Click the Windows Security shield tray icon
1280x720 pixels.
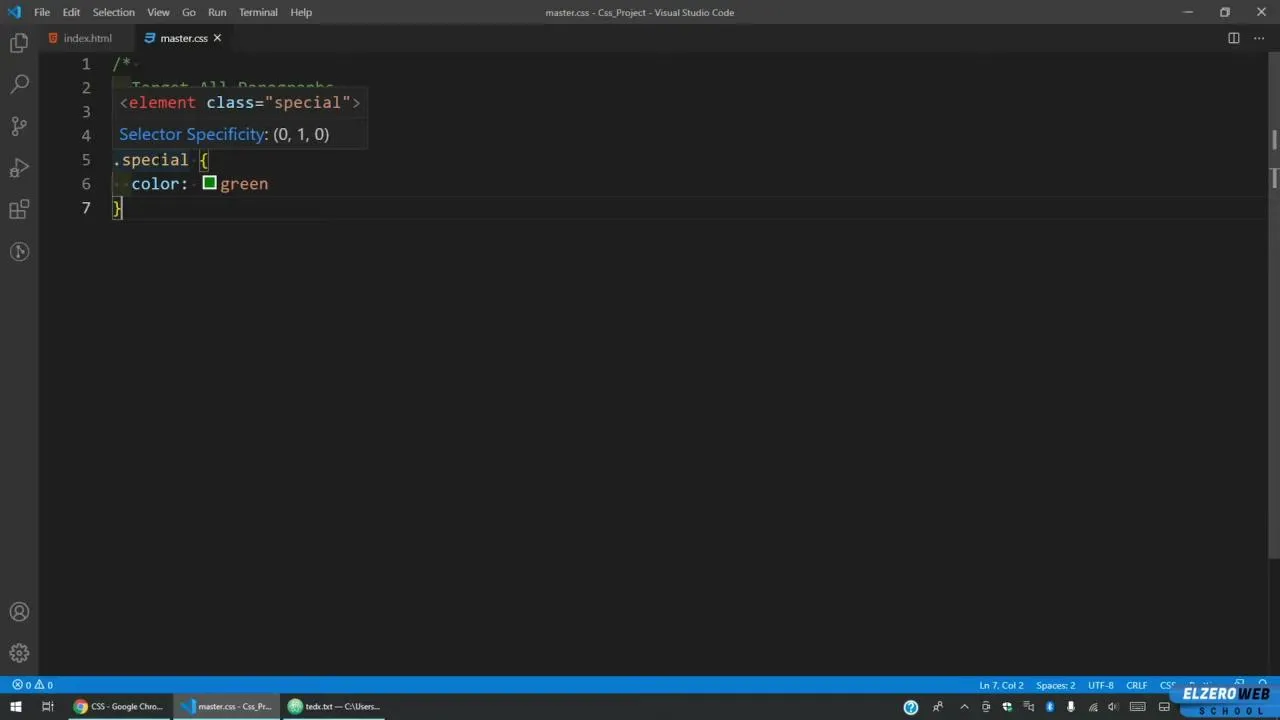point(1007,707)
